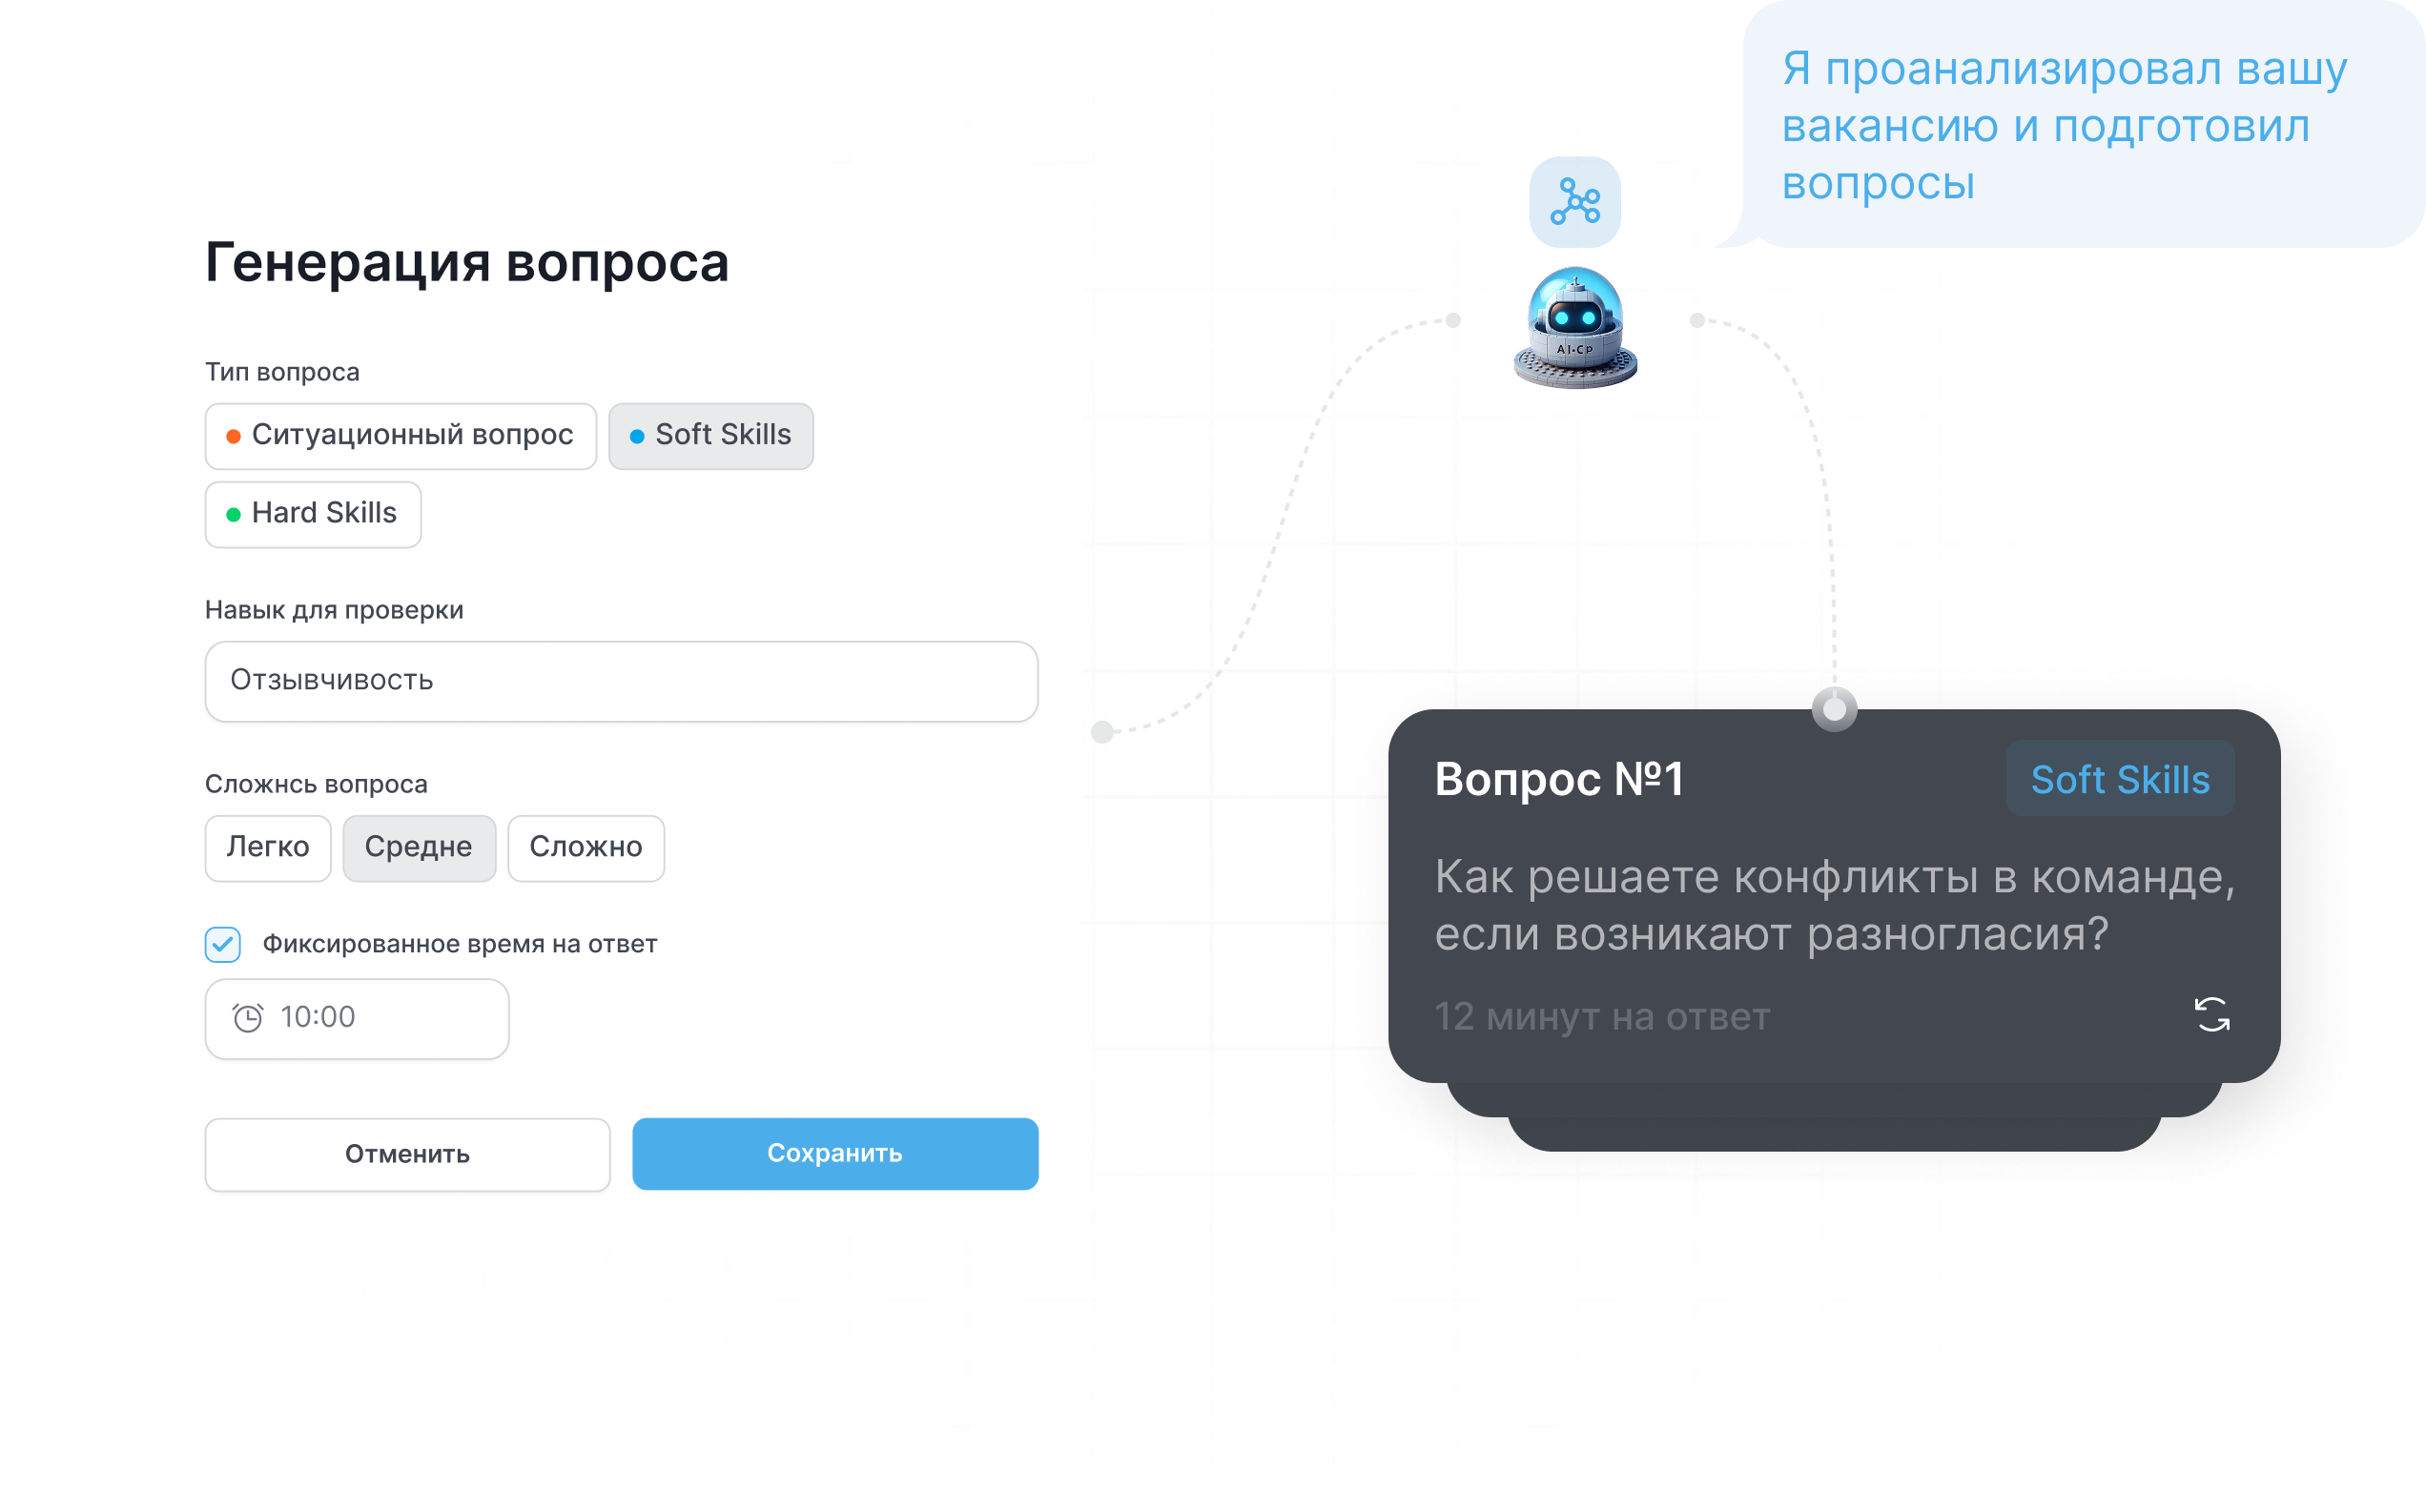
Task: Click the blue dot on Soft Skills chip
Action: pos(636,436)
